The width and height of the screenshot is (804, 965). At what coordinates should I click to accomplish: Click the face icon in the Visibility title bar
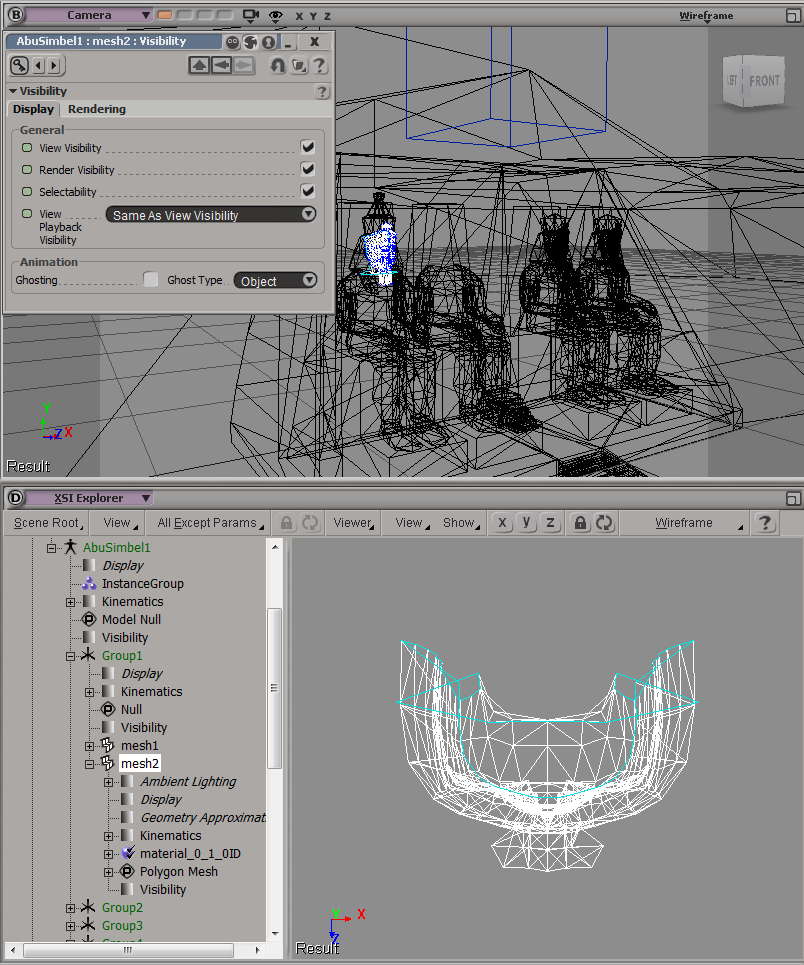(x=232, y=42)
